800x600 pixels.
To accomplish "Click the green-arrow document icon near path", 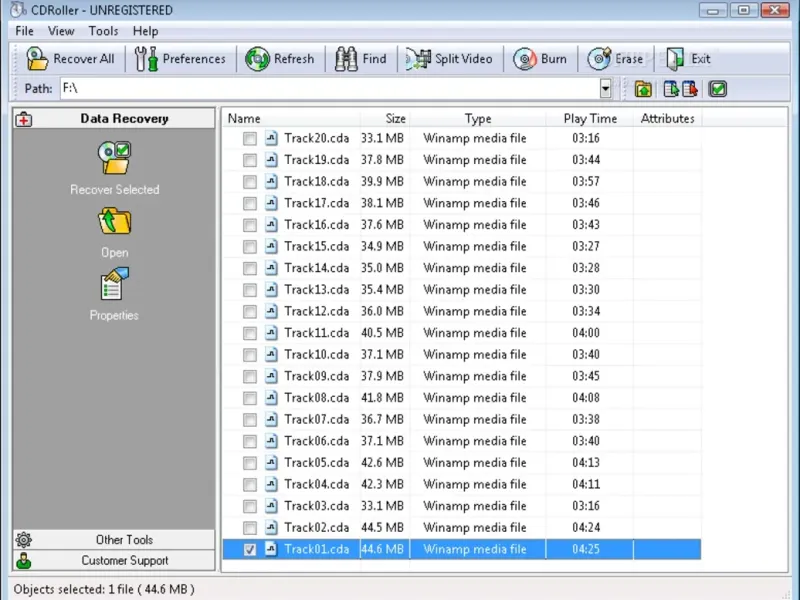I will 670,89.
